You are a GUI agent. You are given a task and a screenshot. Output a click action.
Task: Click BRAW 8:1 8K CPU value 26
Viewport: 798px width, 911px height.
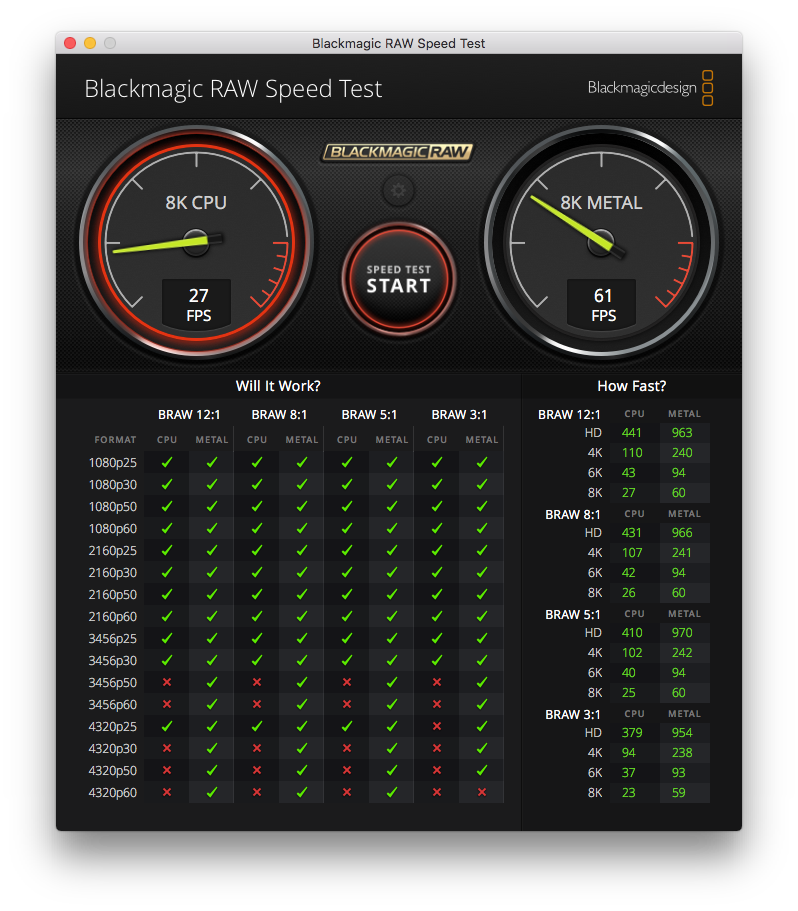pos(628,593)
